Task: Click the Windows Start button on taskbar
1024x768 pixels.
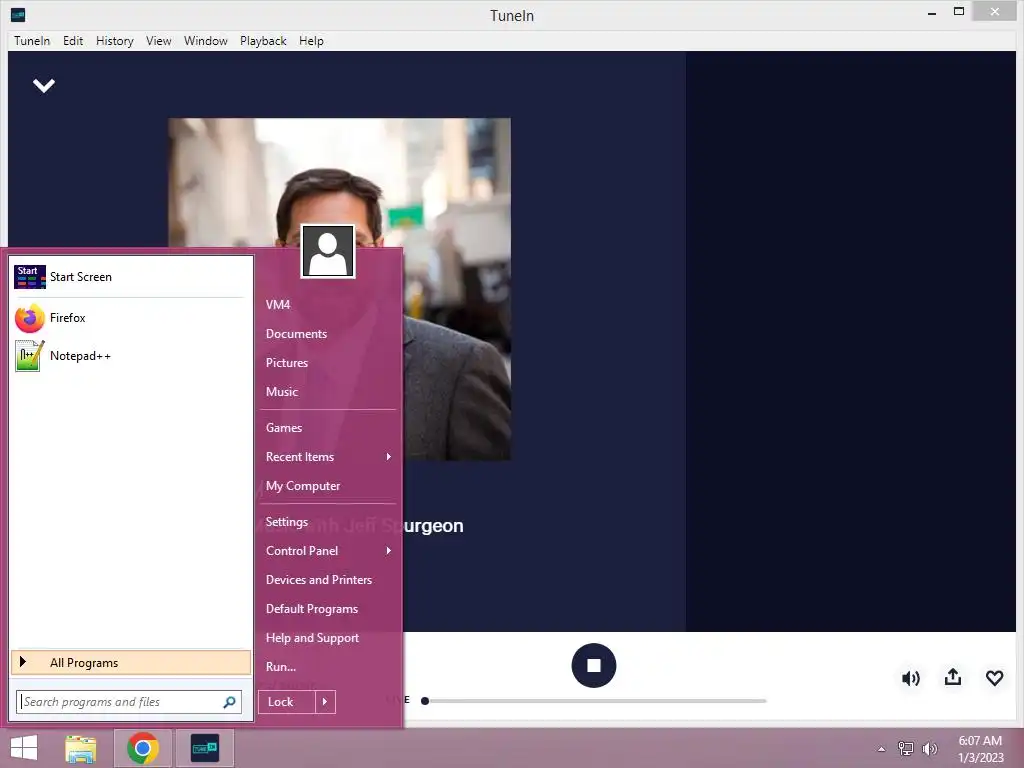Action: click(24, 748)
